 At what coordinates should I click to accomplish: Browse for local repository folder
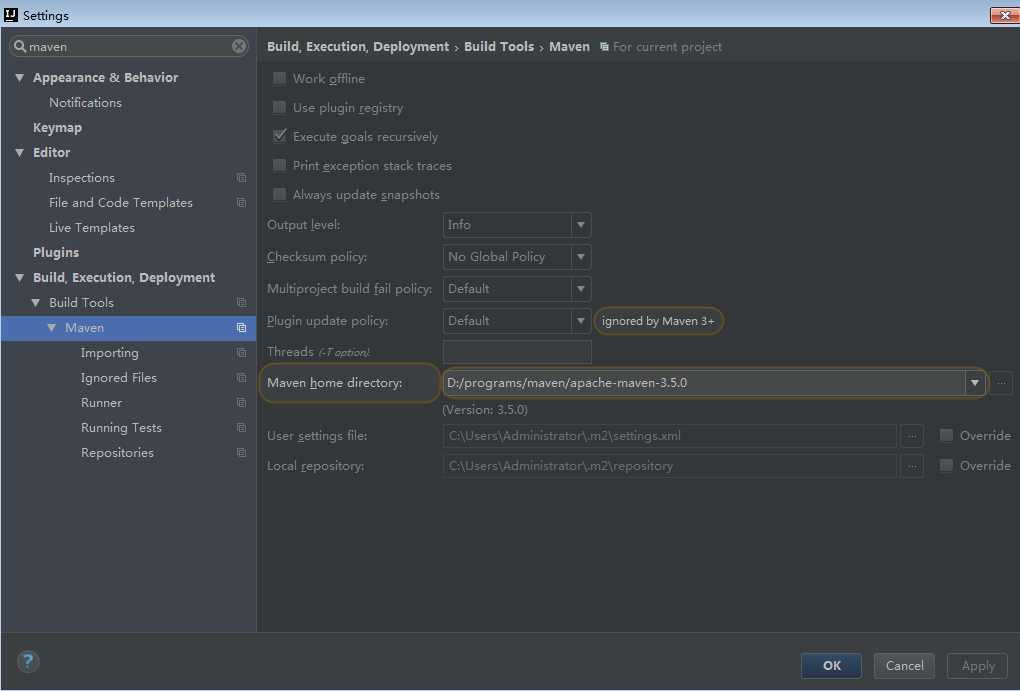(x=911, y=466)
